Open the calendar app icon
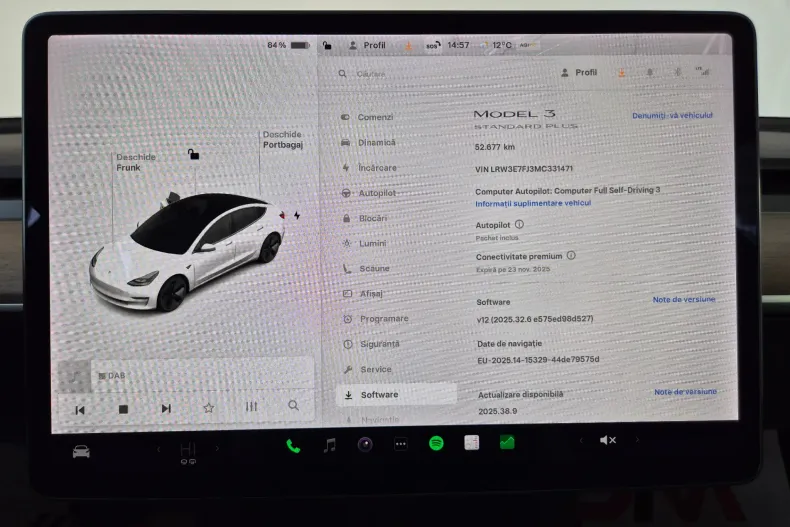The width and height of the screenshot is (790, 527). coord(472,443)
